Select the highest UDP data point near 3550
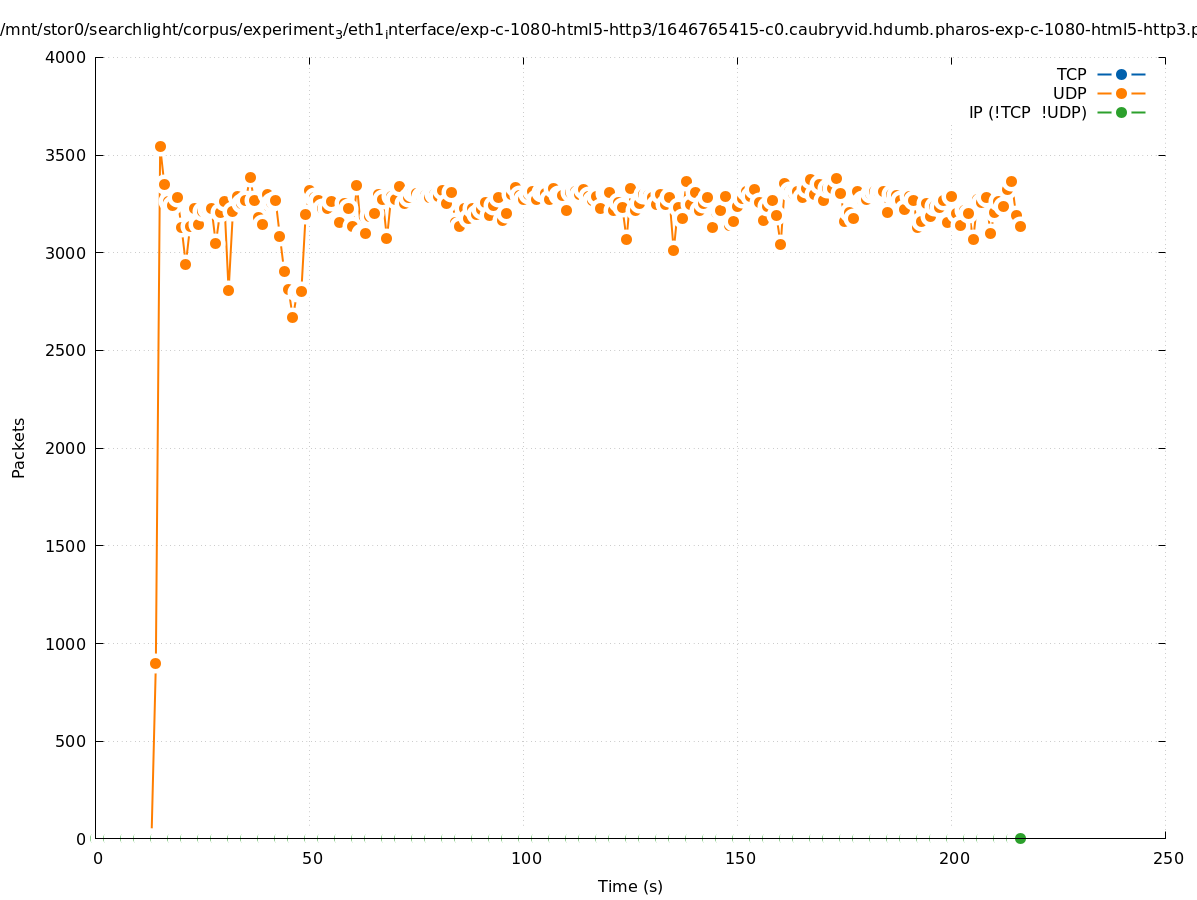This screenshot has width=1197, height=900. pyautogui.click(x=160, y=146)
